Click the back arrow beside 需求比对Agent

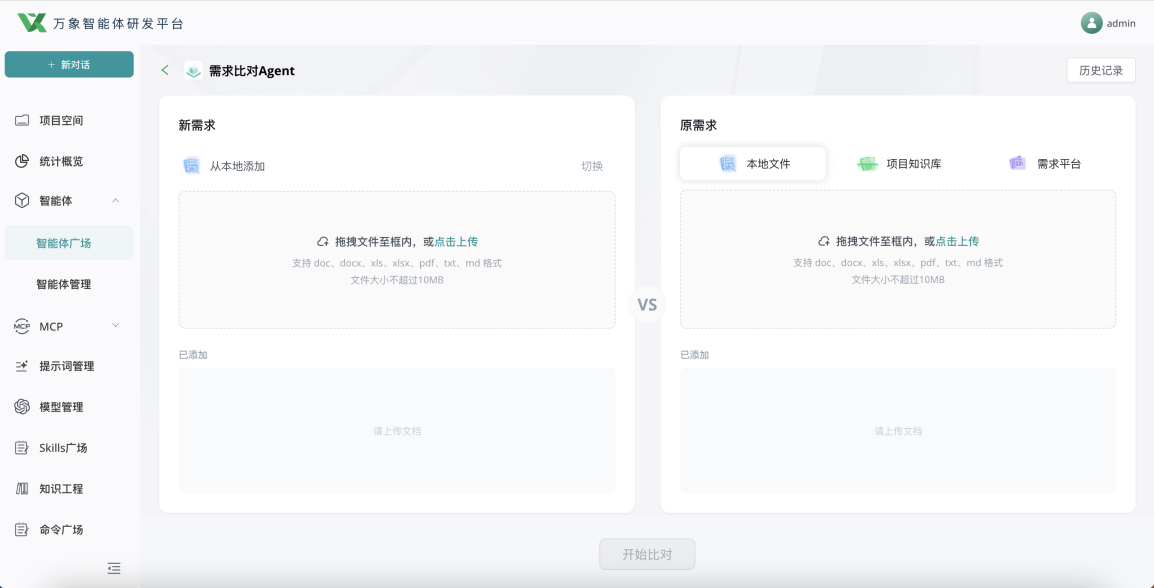[165, 70]
